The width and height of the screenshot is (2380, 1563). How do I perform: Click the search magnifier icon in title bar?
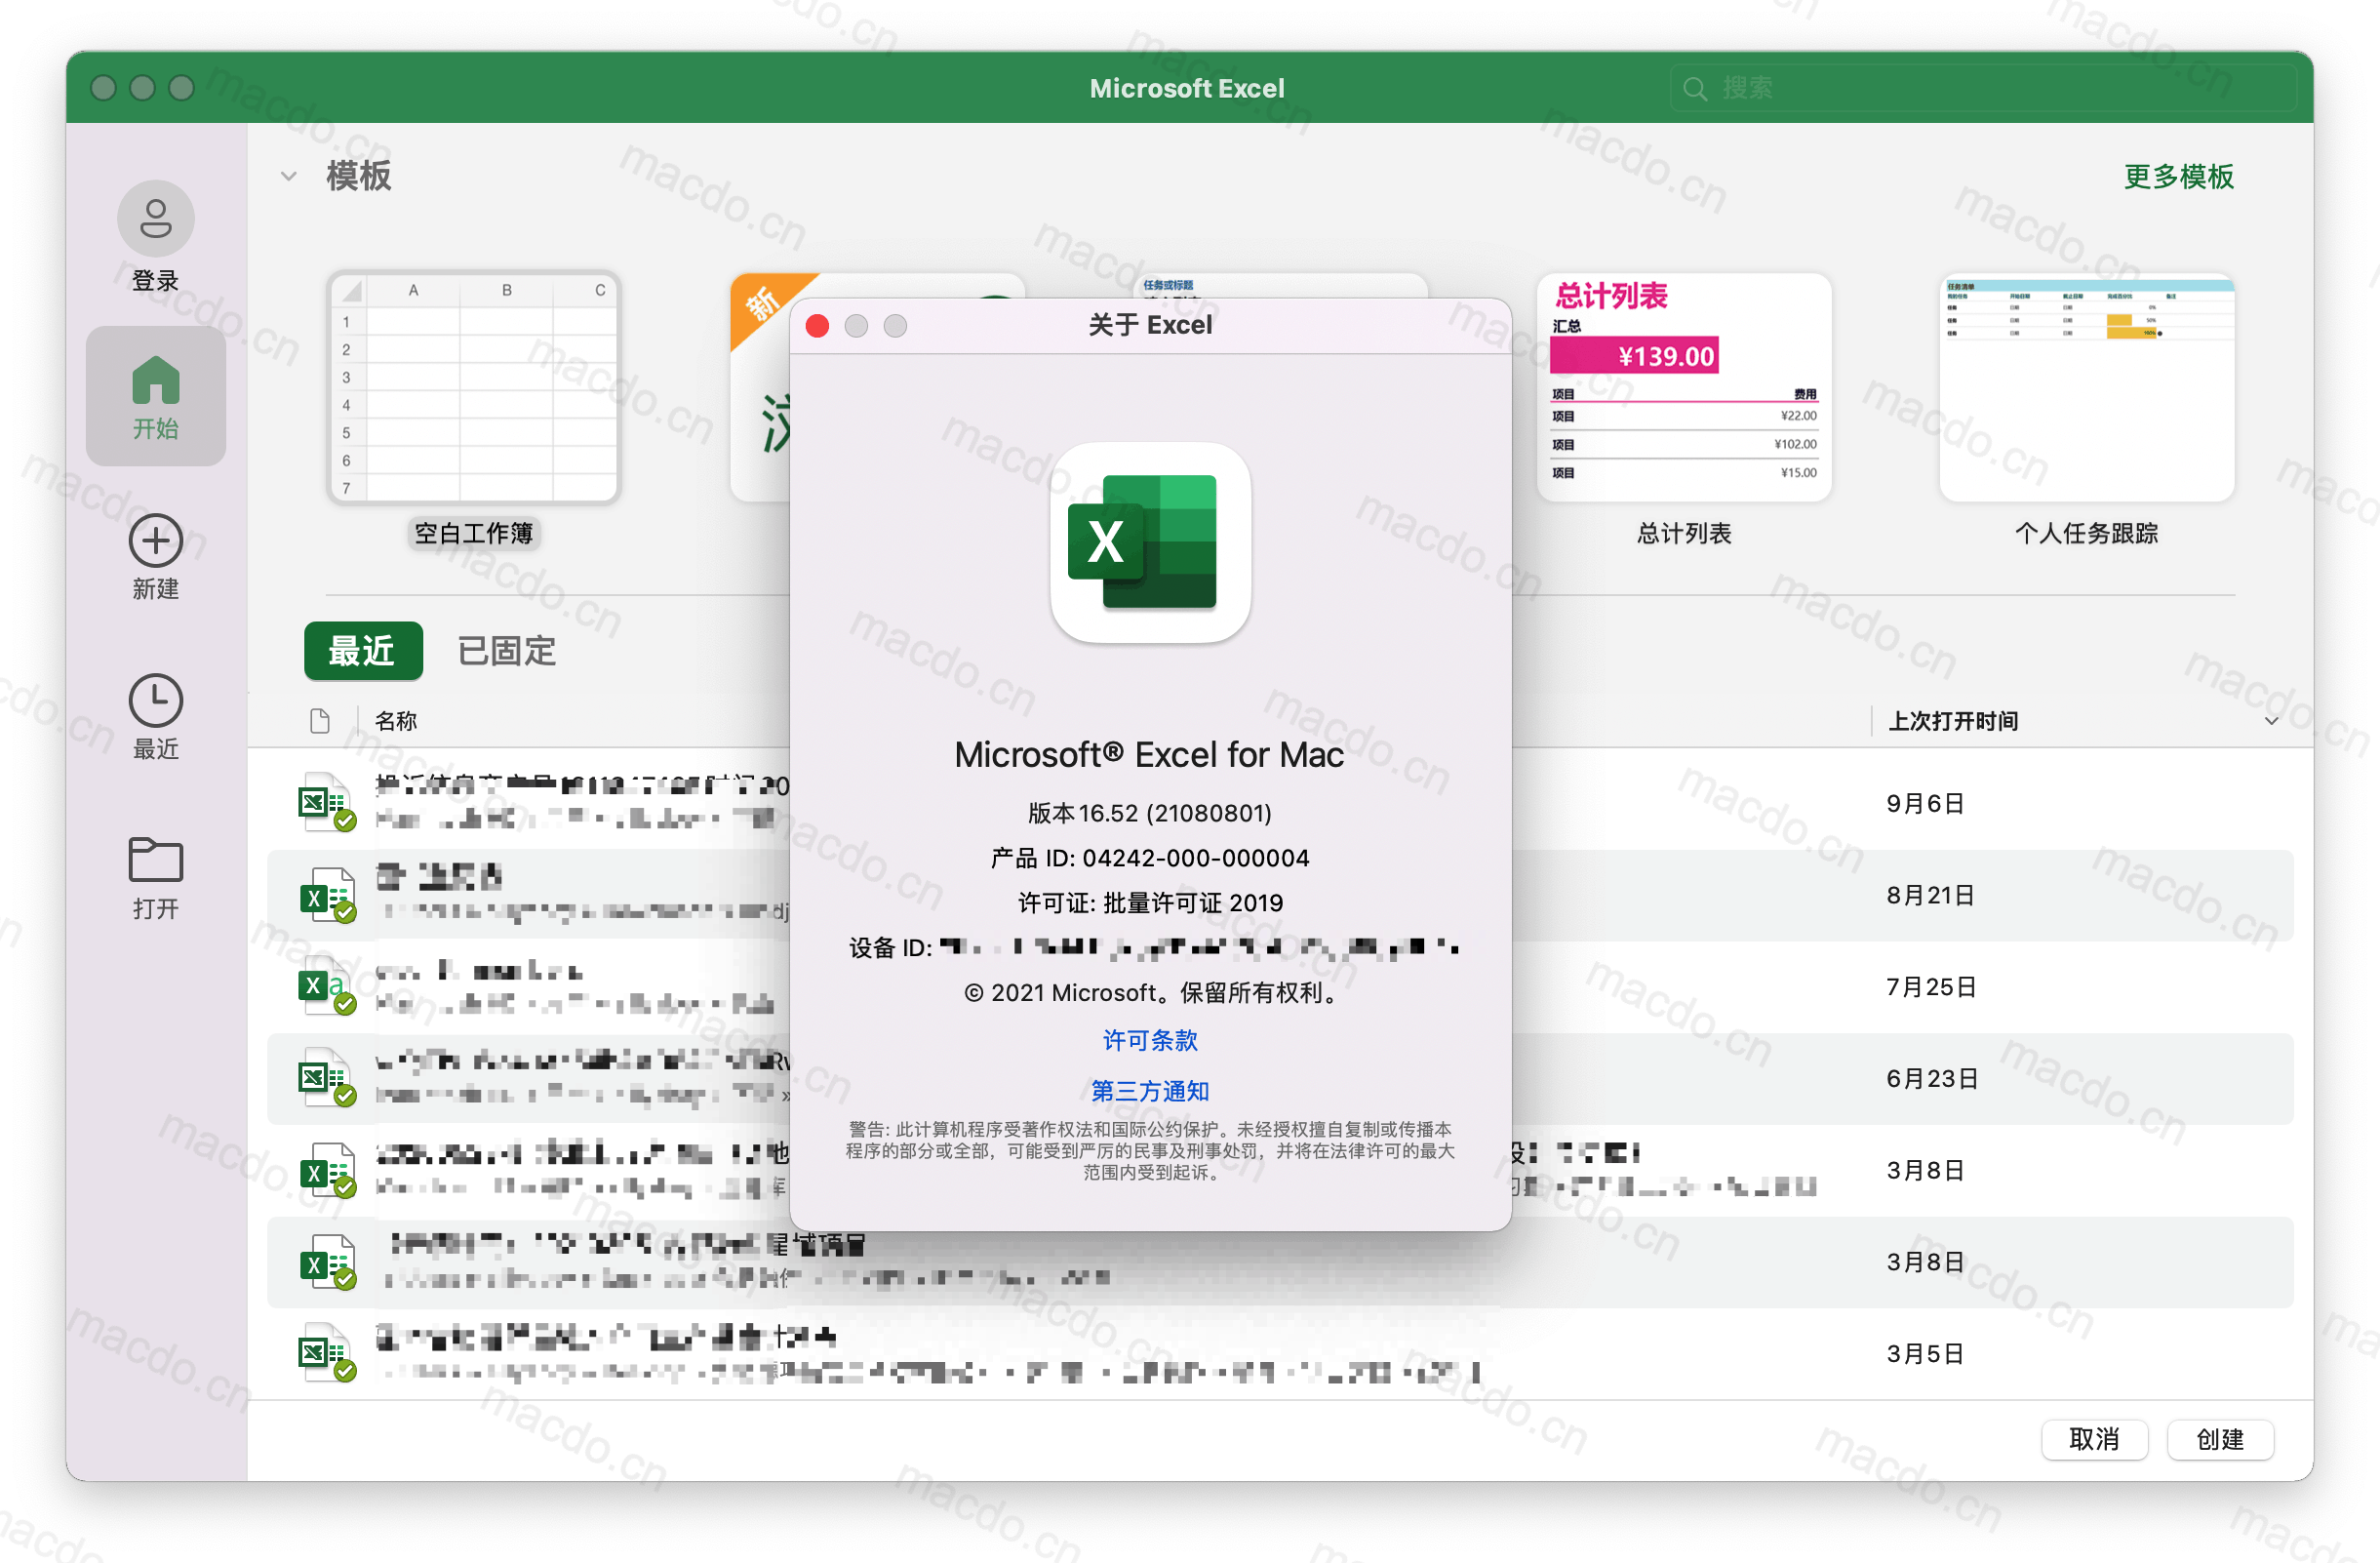pyautogui.click(x=1694, y=89)
